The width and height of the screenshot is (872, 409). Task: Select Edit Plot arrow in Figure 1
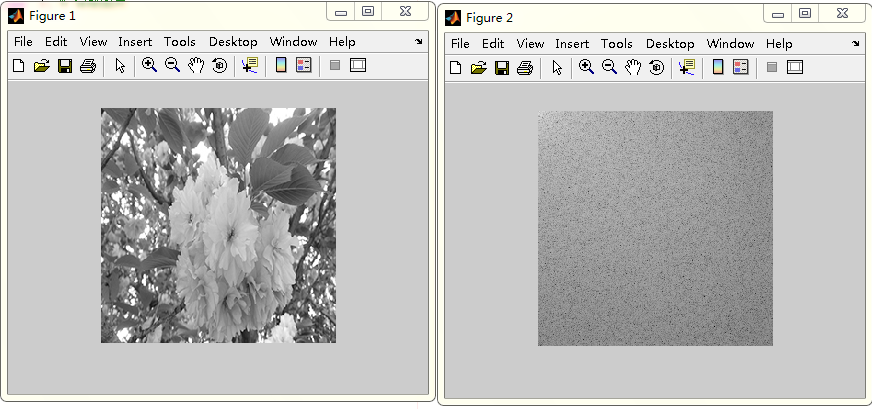120,66
